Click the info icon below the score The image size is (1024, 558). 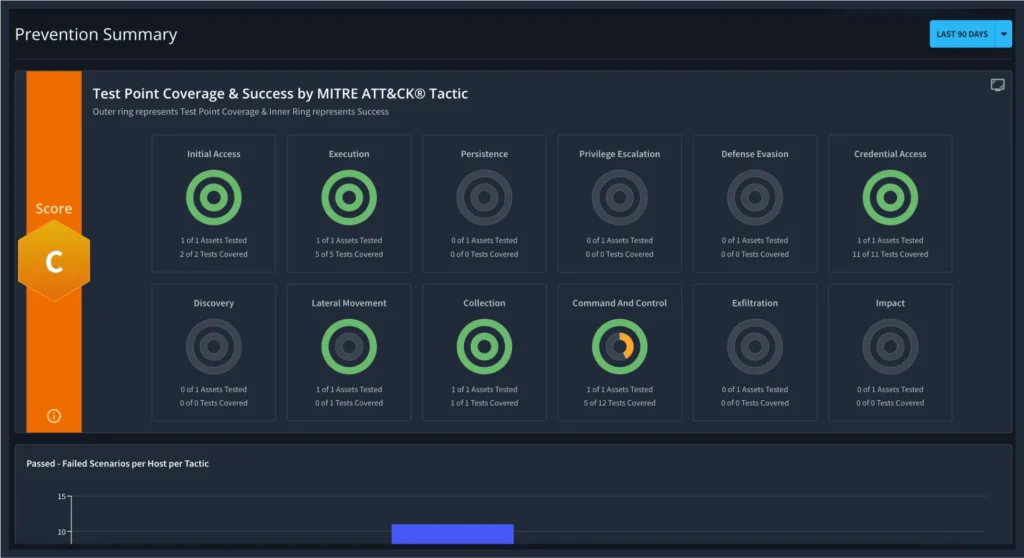pyautogui.click(x=54, y=416)
